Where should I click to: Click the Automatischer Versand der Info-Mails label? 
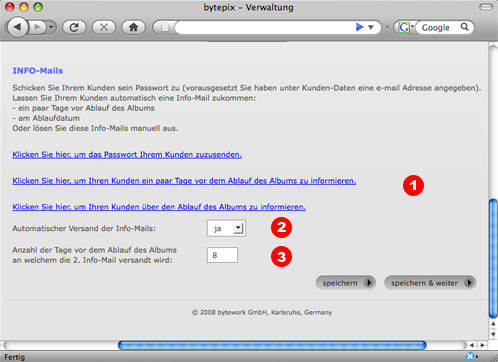point(84,228)
